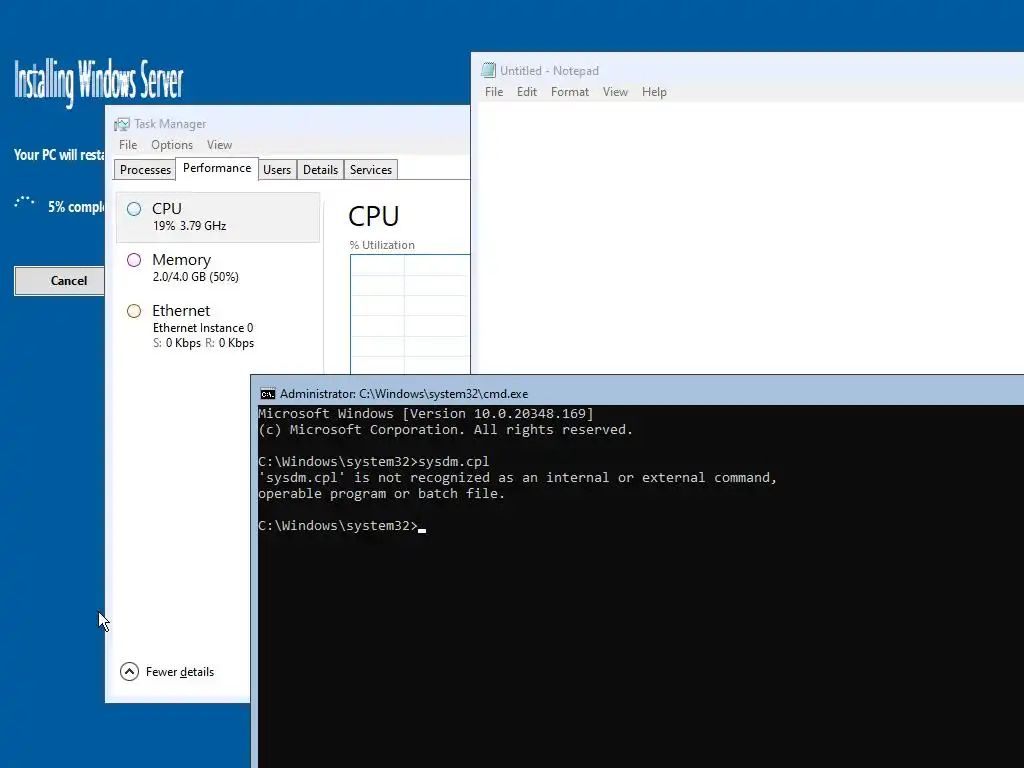1024x768 pixels.
Task: Click the Installing Windows Server heading
Action: [99, 82]
